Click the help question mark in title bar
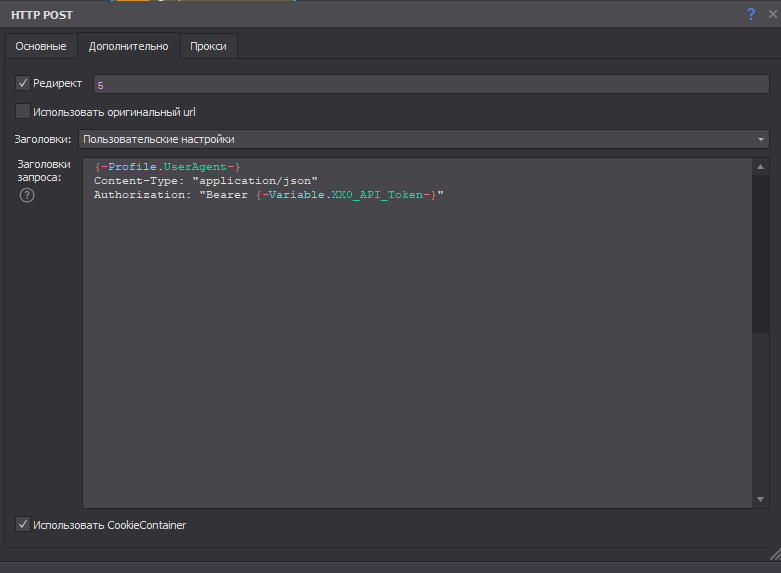This screenshot has width=781, height=573. (x=751, y=15)
